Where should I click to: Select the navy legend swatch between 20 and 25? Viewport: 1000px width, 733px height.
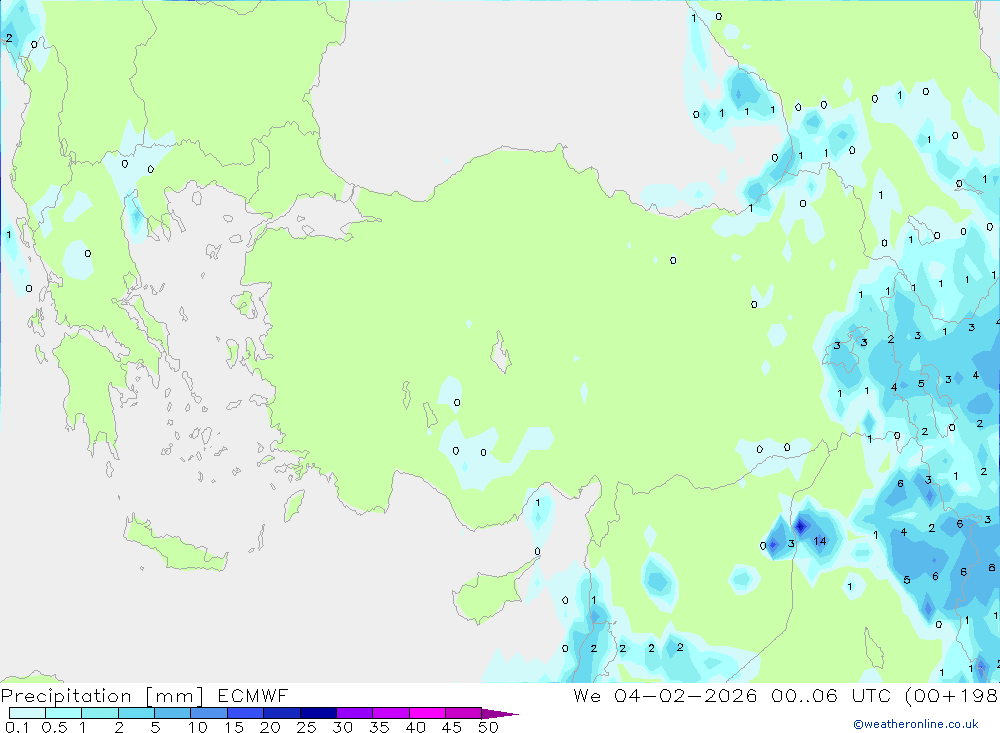point(282,713)
